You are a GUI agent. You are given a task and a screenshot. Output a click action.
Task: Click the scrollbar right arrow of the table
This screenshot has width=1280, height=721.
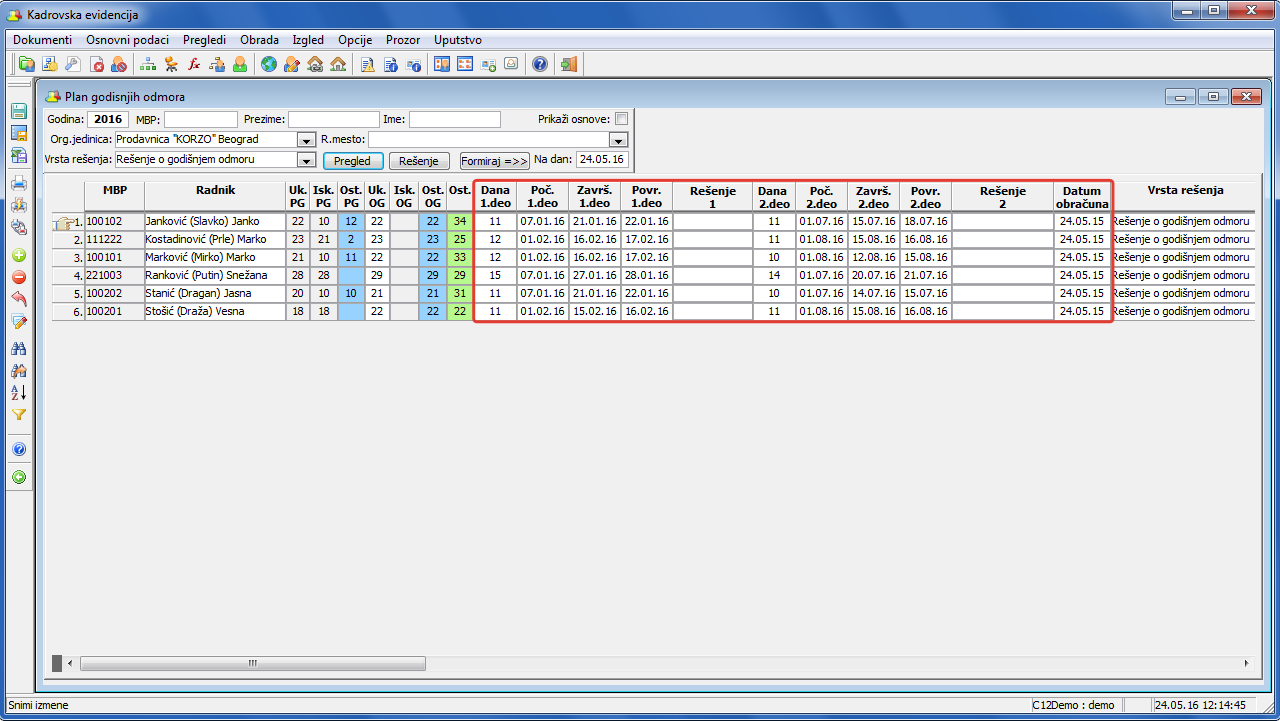click(1246, 663)
